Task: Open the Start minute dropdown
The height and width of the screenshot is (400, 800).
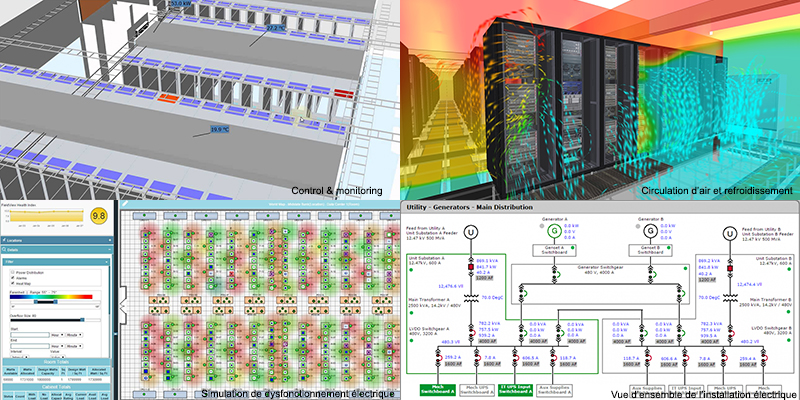Action: pos(74,335)
